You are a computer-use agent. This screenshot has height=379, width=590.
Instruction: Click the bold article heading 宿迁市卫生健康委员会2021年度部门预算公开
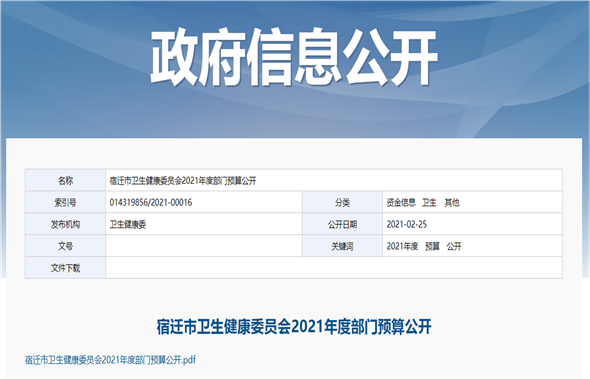pos(294,327)
